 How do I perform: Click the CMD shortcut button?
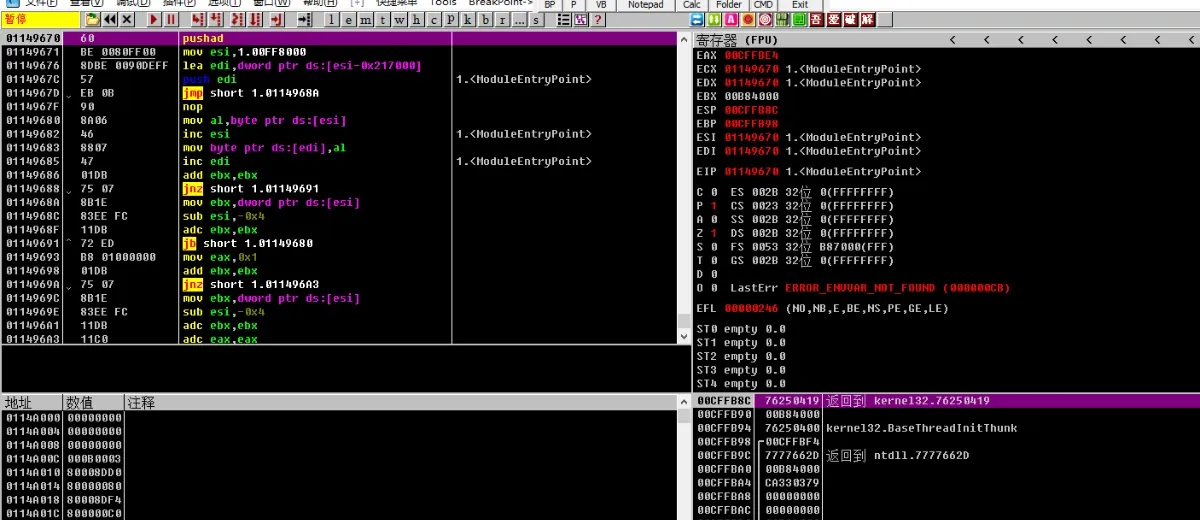click(x=764, y=5)
